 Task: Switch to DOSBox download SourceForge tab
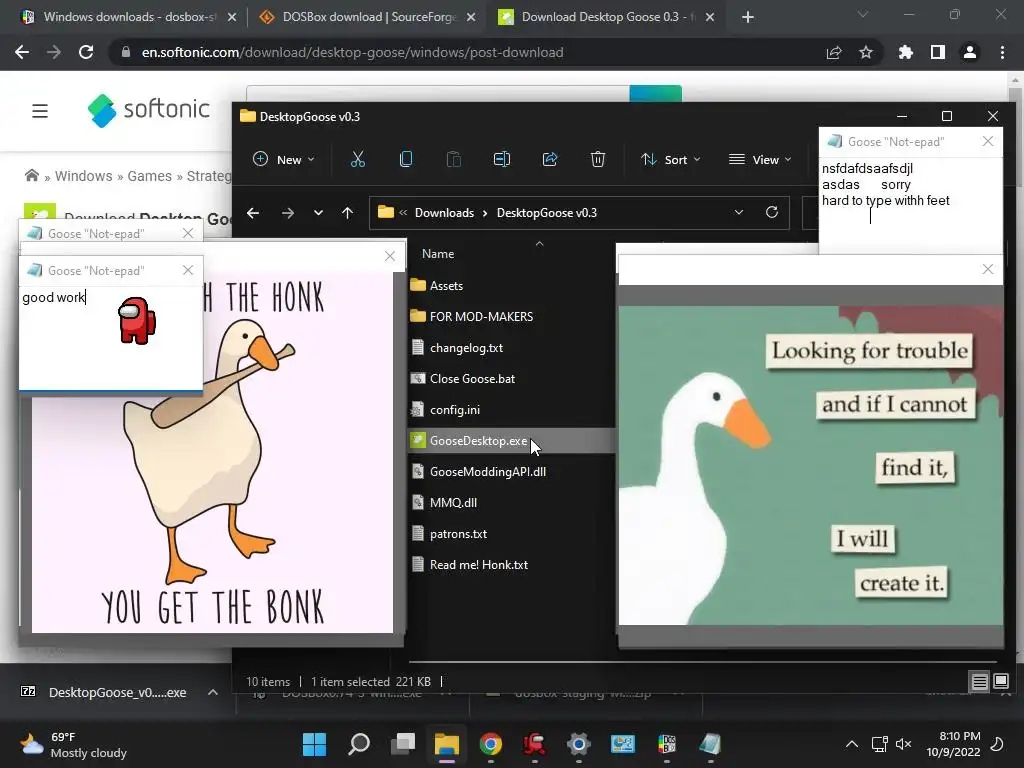point(368,17)
